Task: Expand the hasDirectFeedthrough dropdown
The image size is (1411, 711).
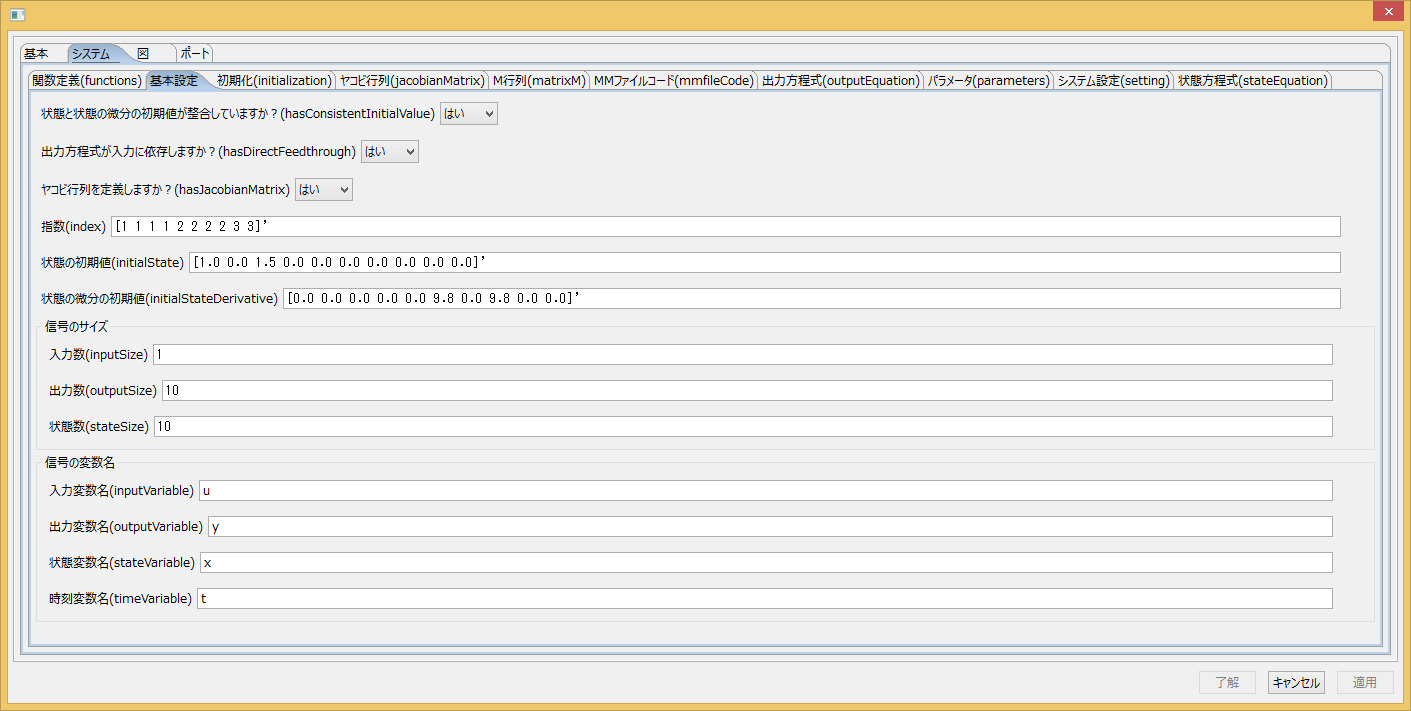Action: 389,152
